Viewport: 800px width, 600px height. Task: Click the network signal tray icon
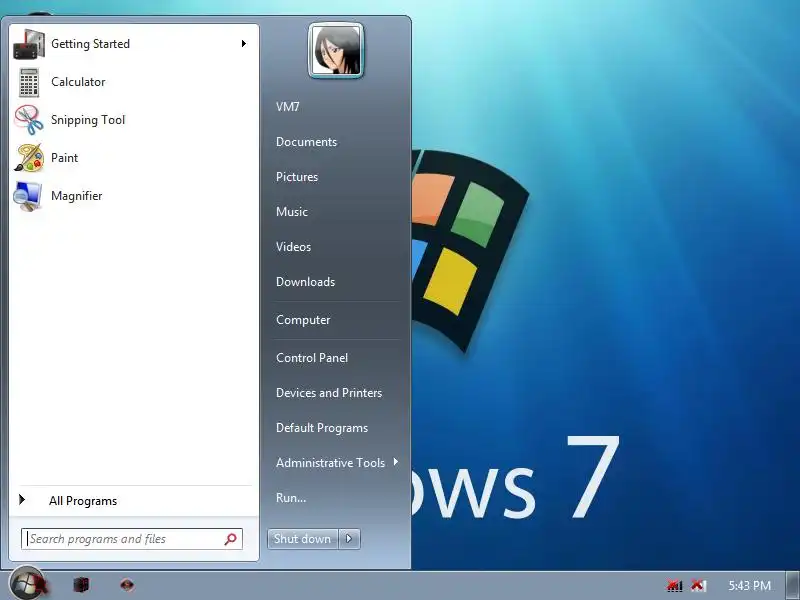[x=674, y=585]
